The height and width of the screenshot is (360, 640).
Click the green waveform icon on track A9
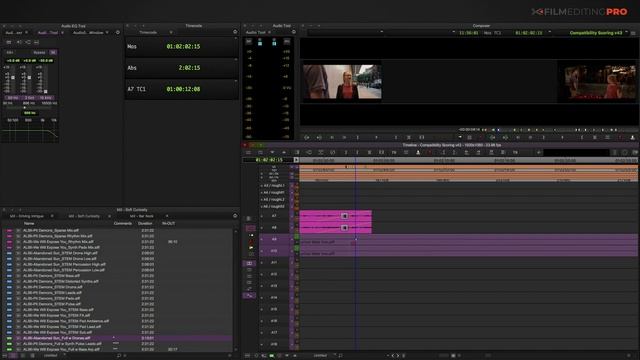[297, 237]
